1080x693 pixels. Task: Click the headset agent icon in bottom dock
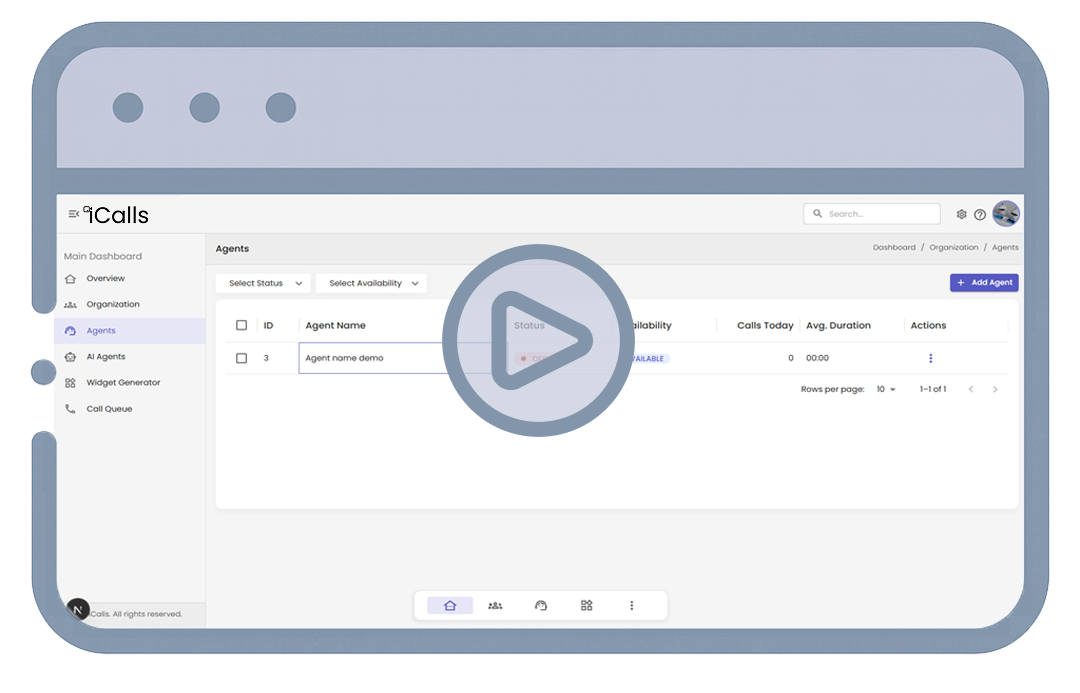click(x=541, y=605)
